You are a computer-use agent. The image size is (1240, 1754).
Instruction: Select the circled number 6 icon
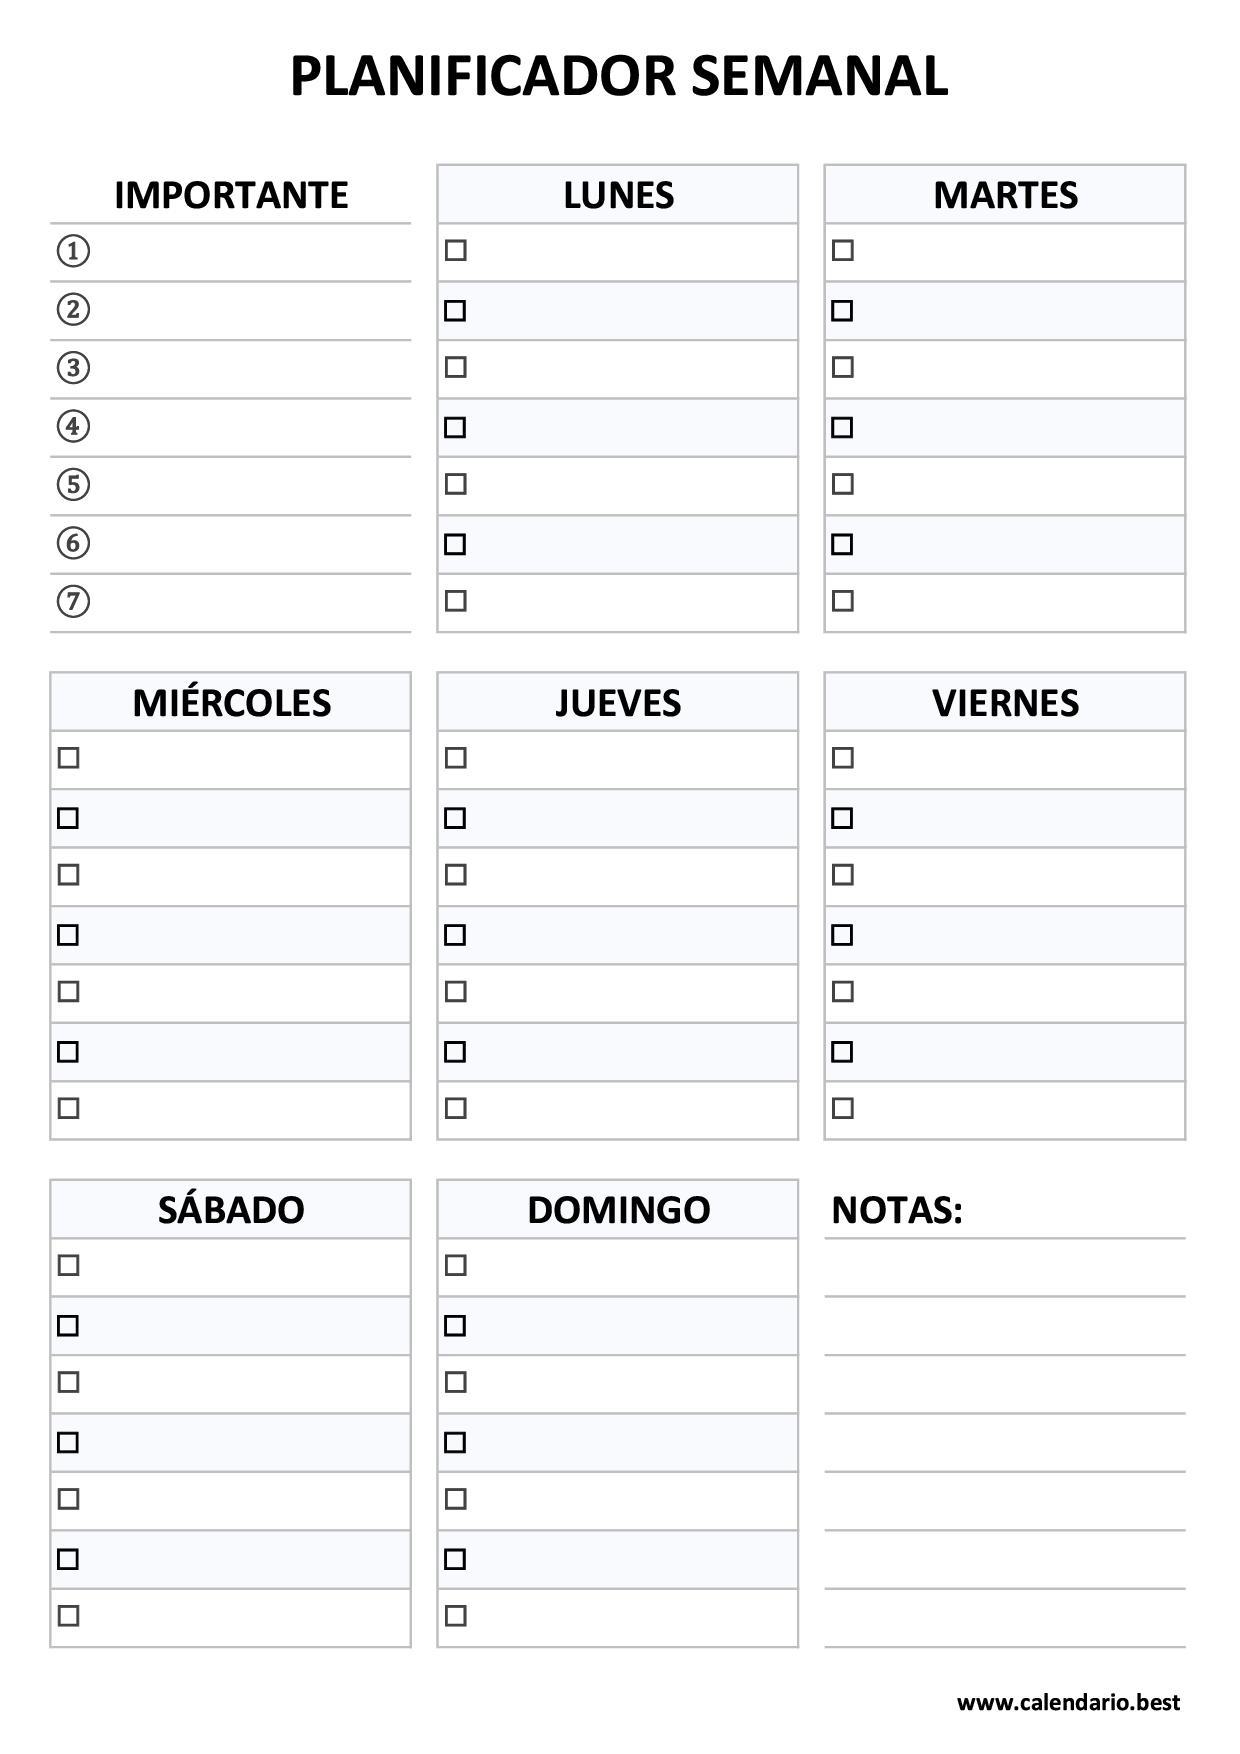pyautogui.click(x=73, y=543)
